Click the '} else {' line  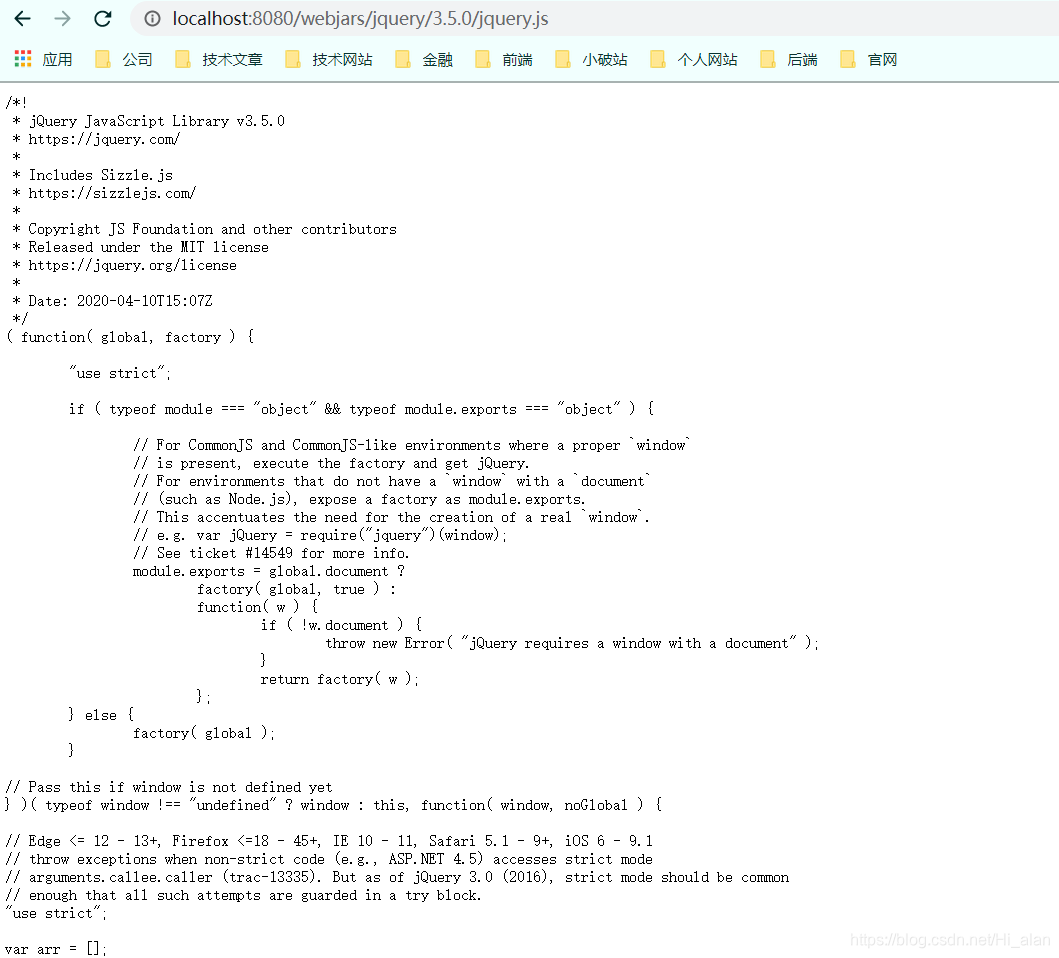(101, 715)
